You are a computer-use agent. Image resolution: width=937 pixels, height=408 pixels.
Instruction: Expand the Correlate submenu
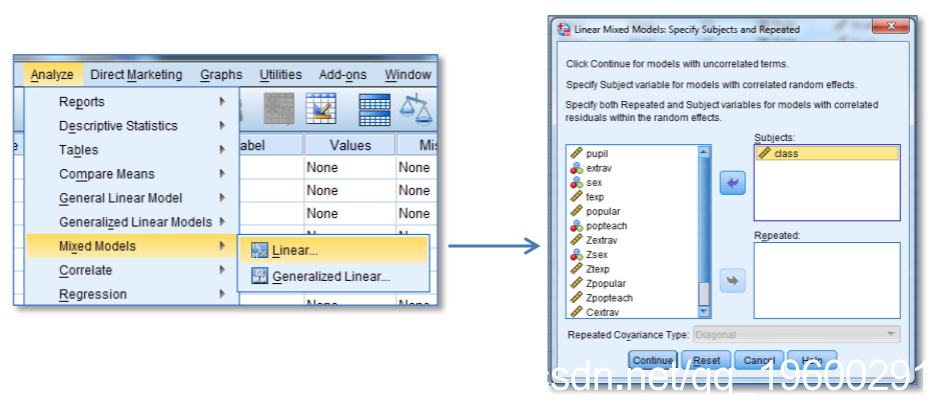(x=131, y=270)
